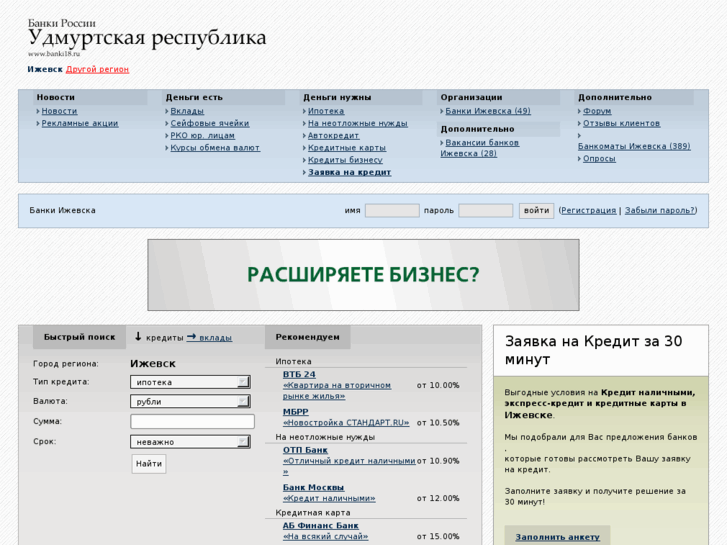This screenshot has width=727, height=545.
Task: Expand the Тип кредита dropdown
Action: click(x=190, y=382)
